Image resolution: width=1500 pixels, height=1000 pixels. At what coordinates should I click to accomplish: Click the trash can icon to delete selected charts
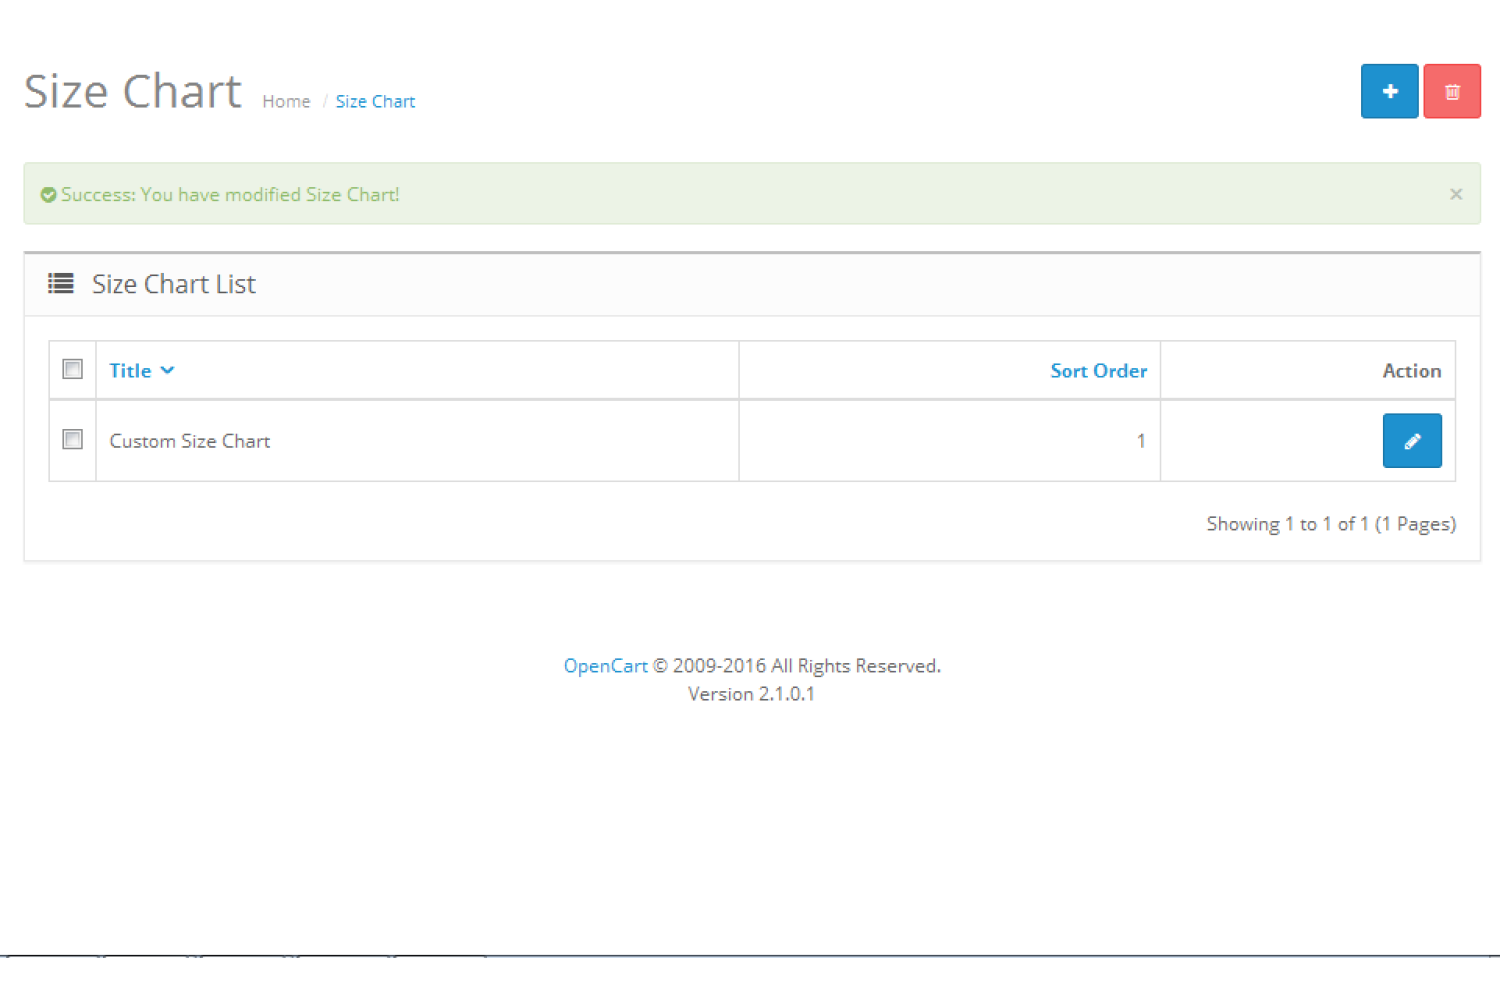point(1452,91)
